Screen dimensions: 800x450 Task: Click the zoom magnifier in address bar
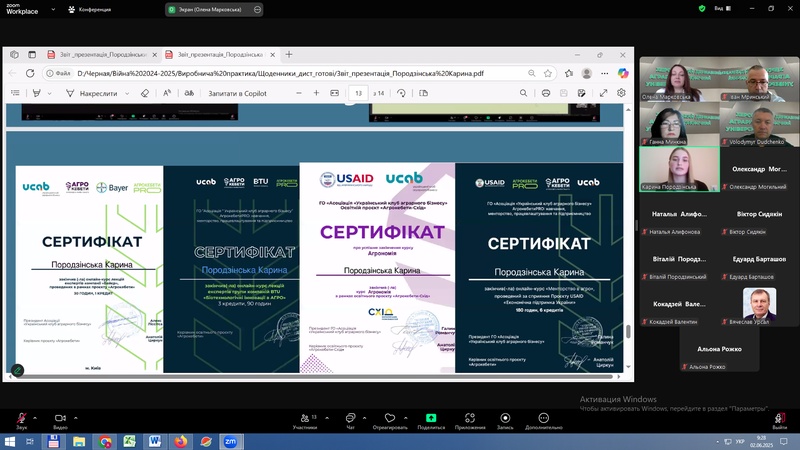(532, 73)
